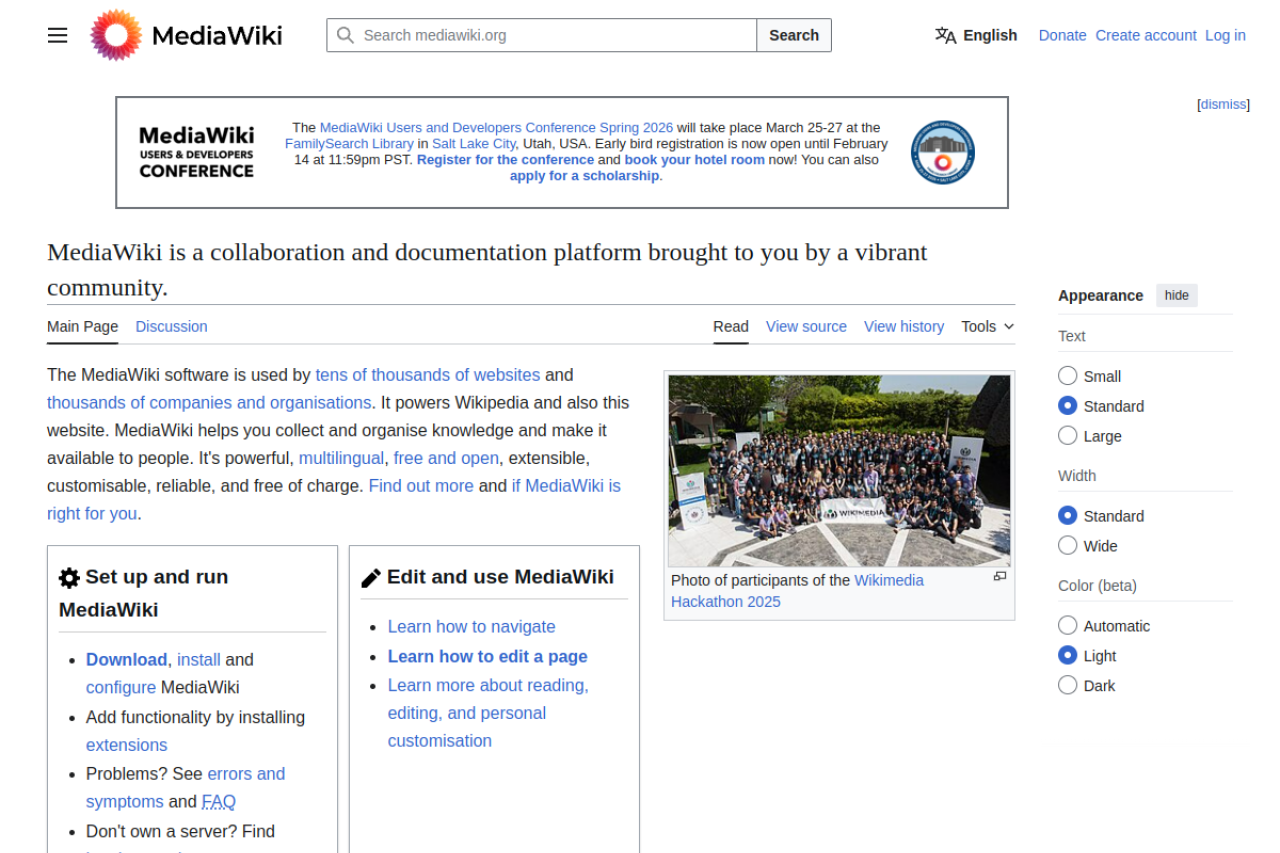Open the View history tab

[x=903, y=326]
